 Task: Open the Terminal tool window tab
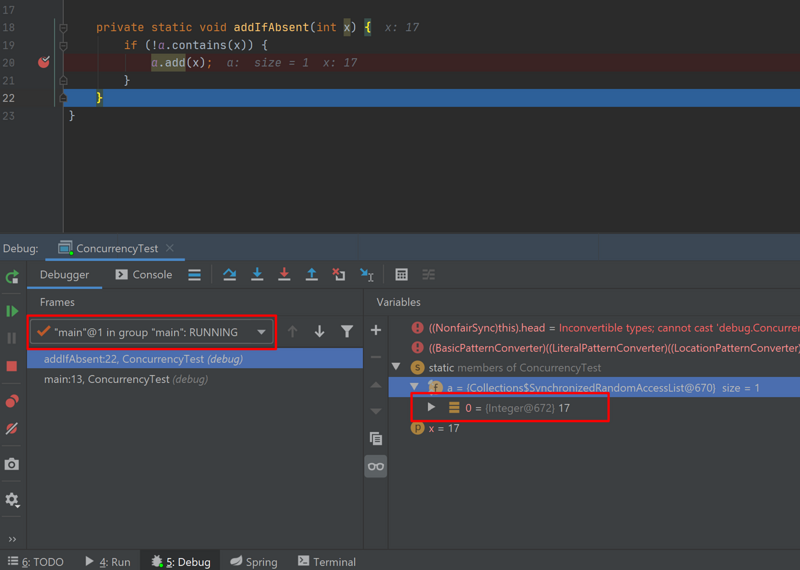pyautogui.click(x=326, y=562)
